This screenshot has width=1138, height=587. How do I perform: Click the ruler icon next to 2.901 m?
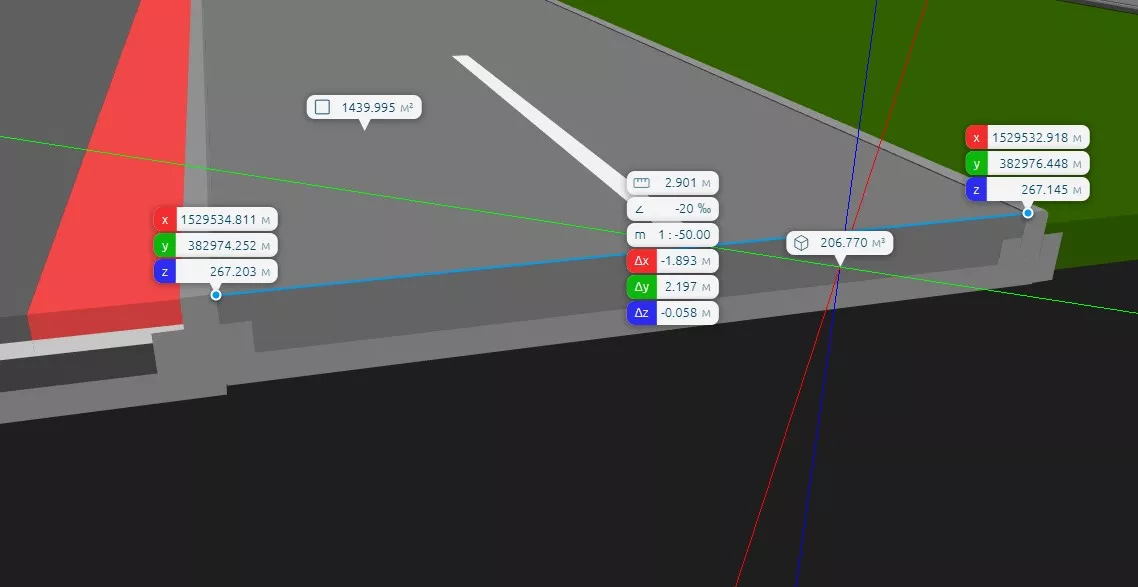pyautogui.click(x=641, y=183)
